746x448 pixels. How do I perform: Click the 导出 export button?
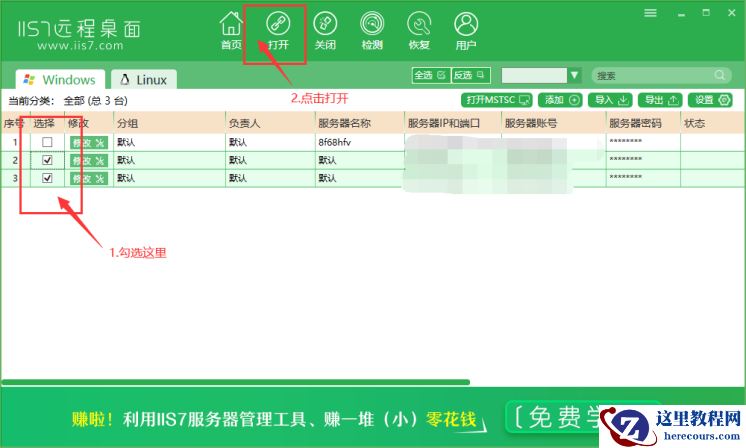(x=660, y=100)
